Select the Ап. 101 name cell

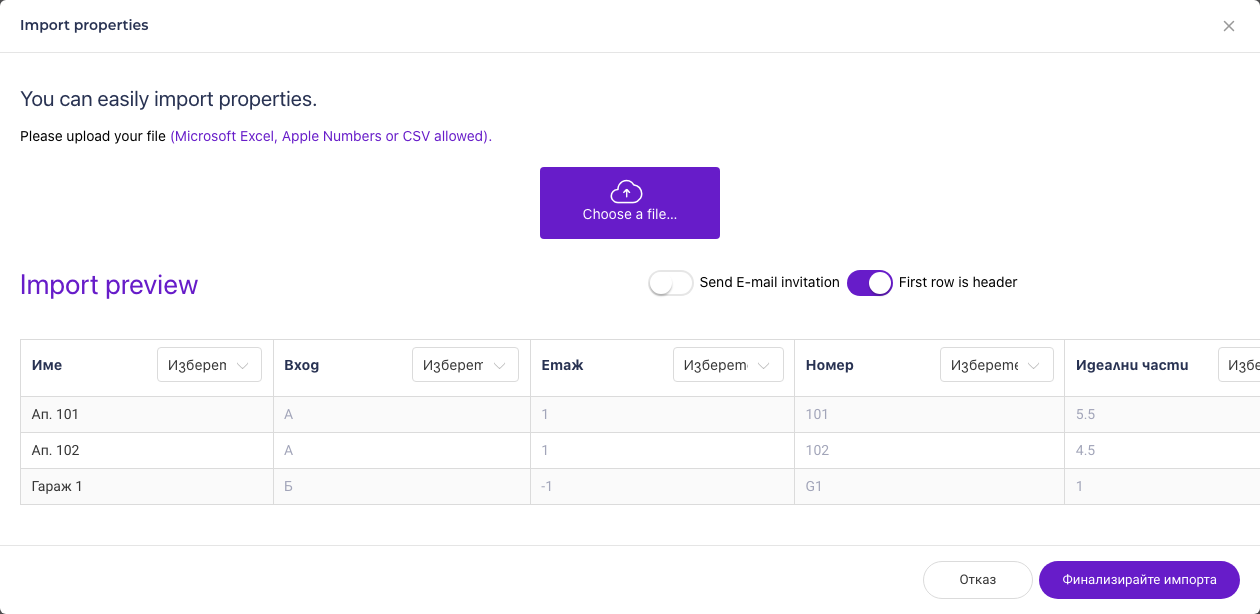point(147,414)
